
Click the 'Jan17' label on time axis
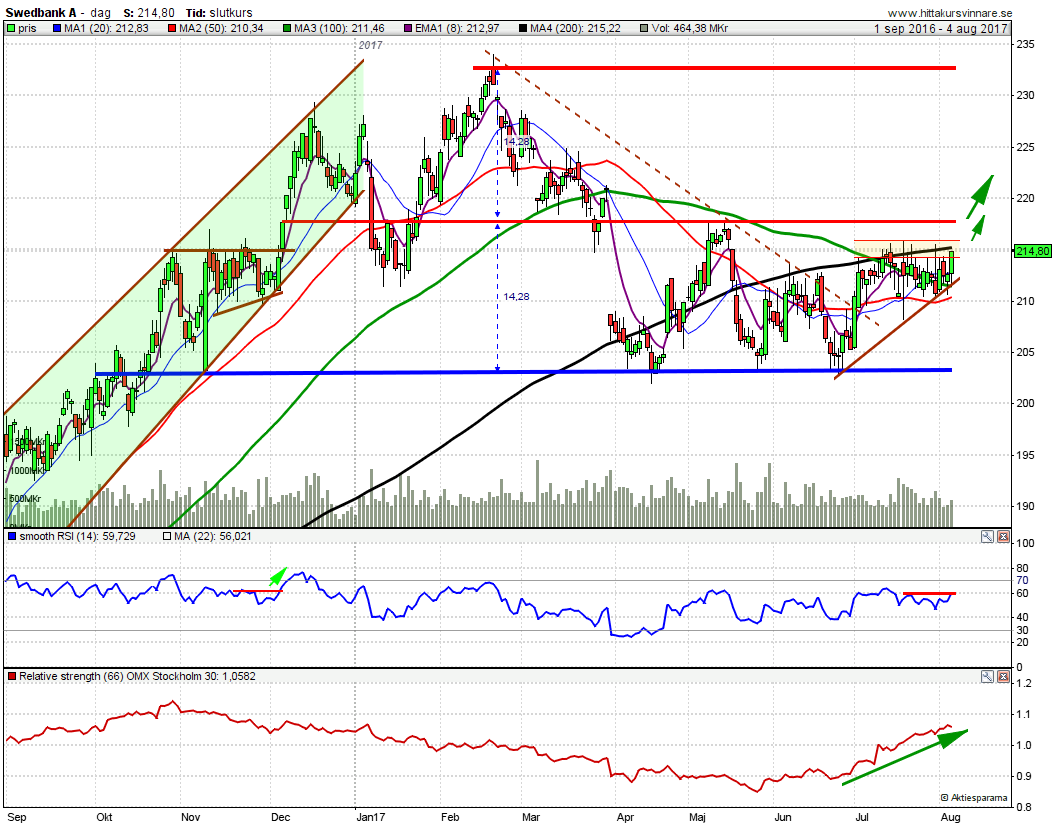(x=371, y=818)
